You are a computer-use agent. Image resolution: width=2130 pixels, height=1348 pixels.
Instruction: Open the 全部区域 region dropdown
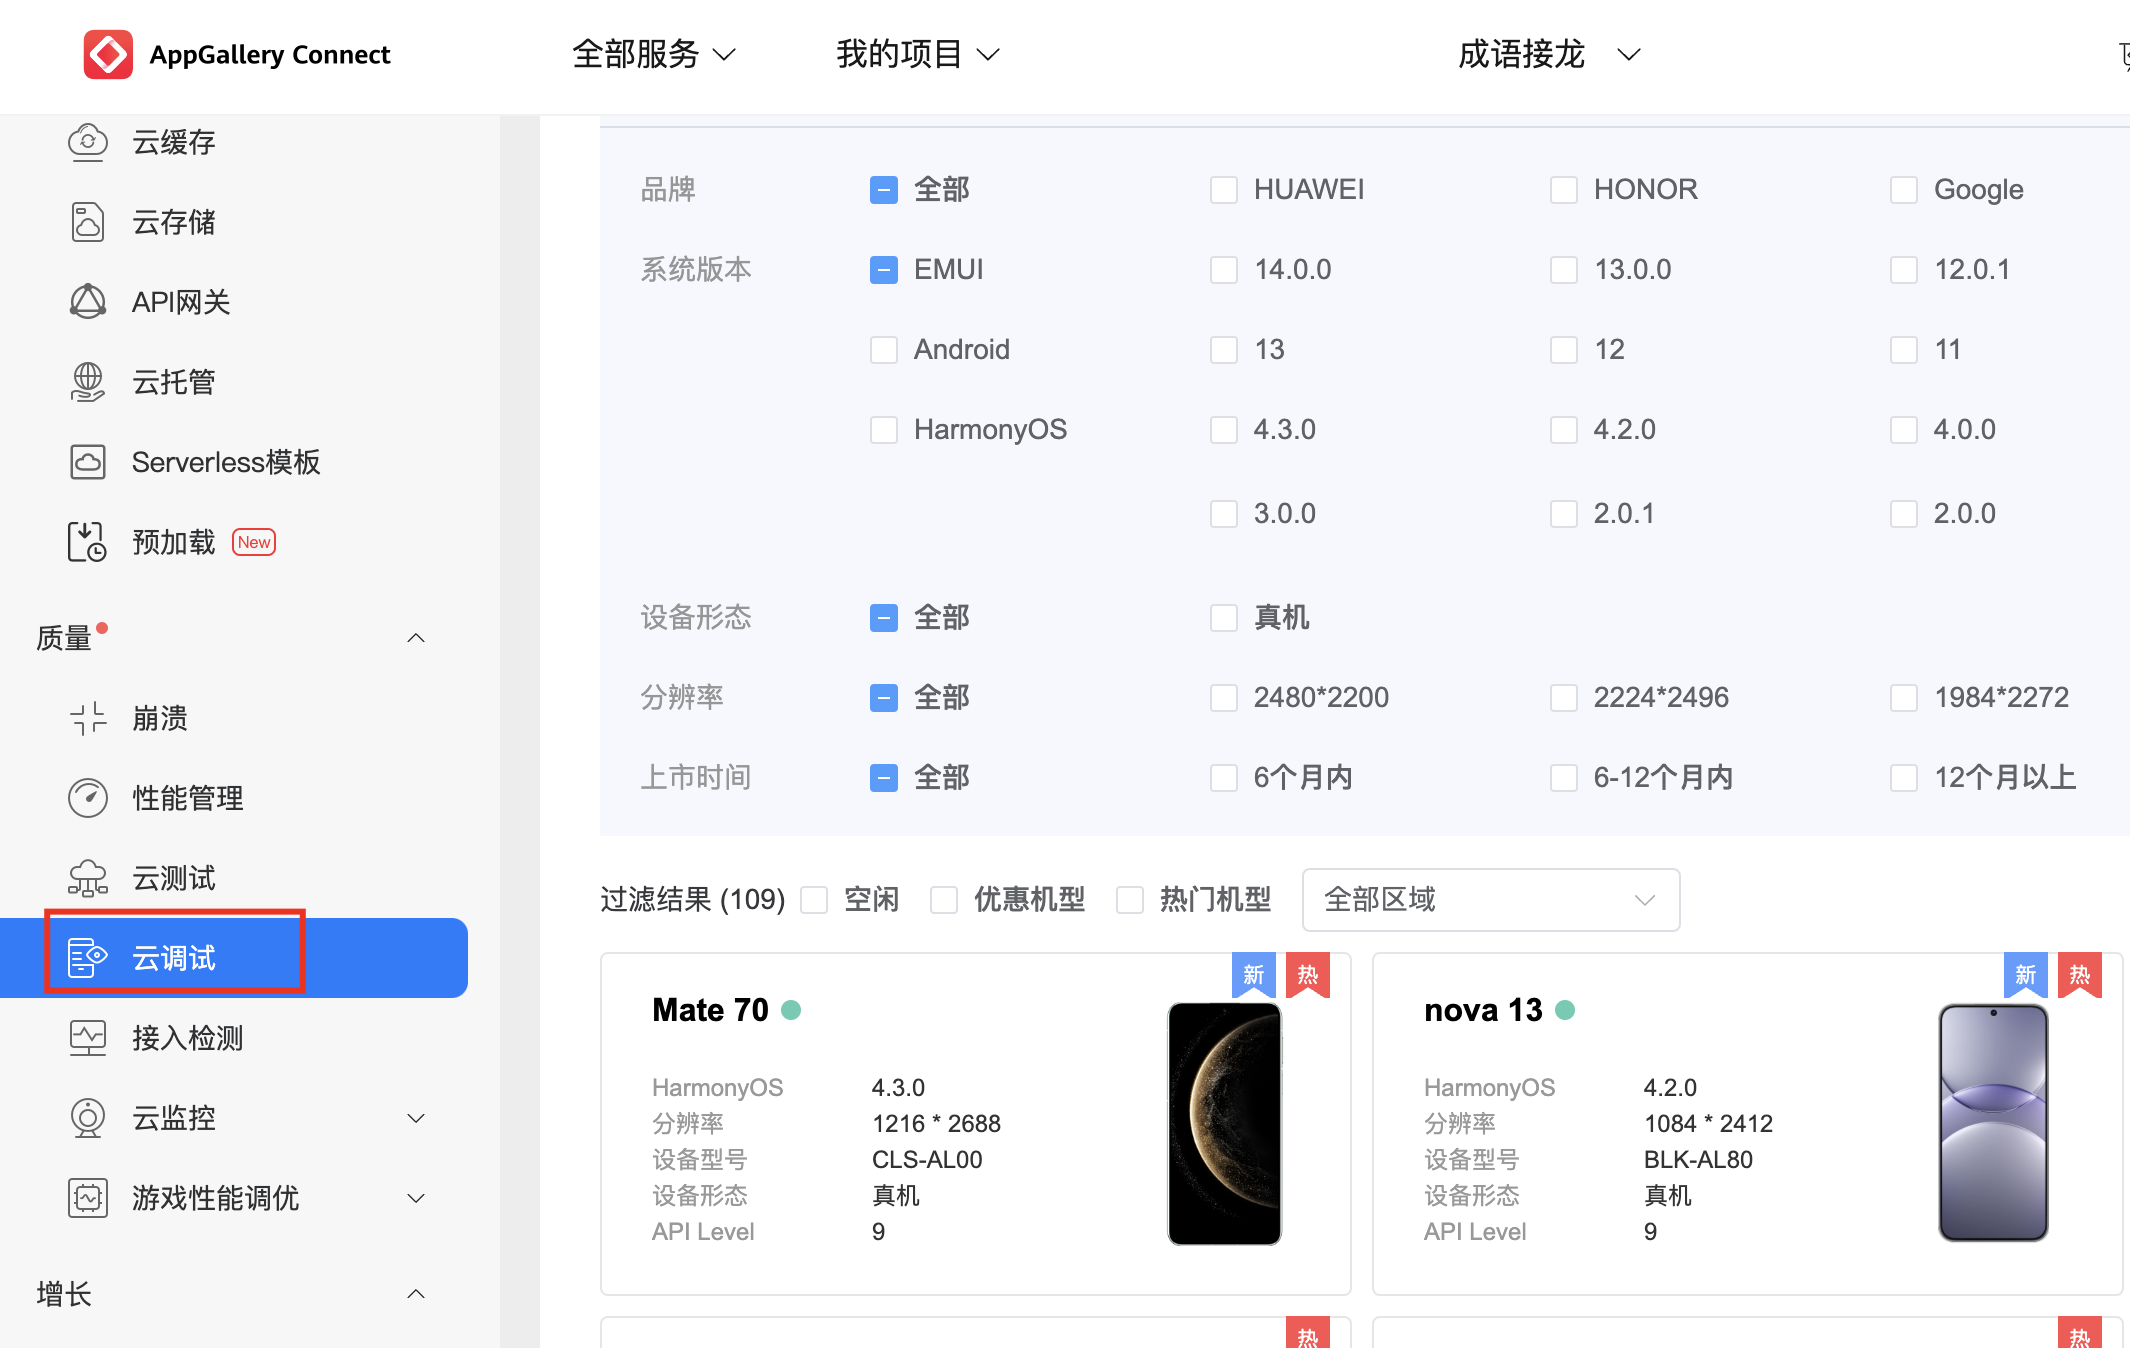pos(1491,900)
